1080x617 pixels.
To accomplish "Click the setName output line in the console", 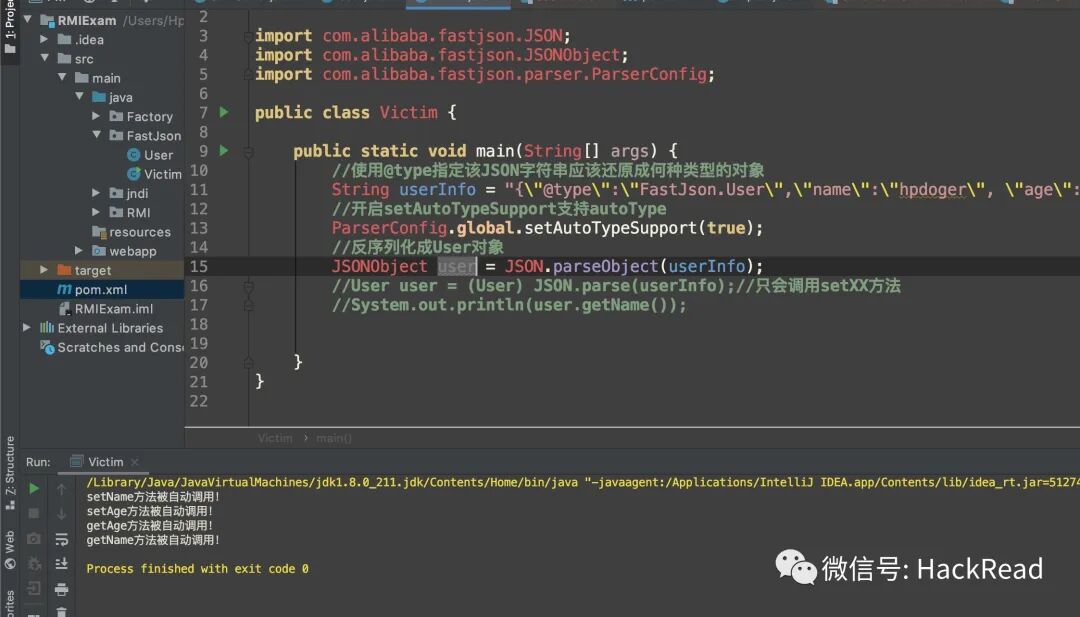I will click(x=153, y=496).
